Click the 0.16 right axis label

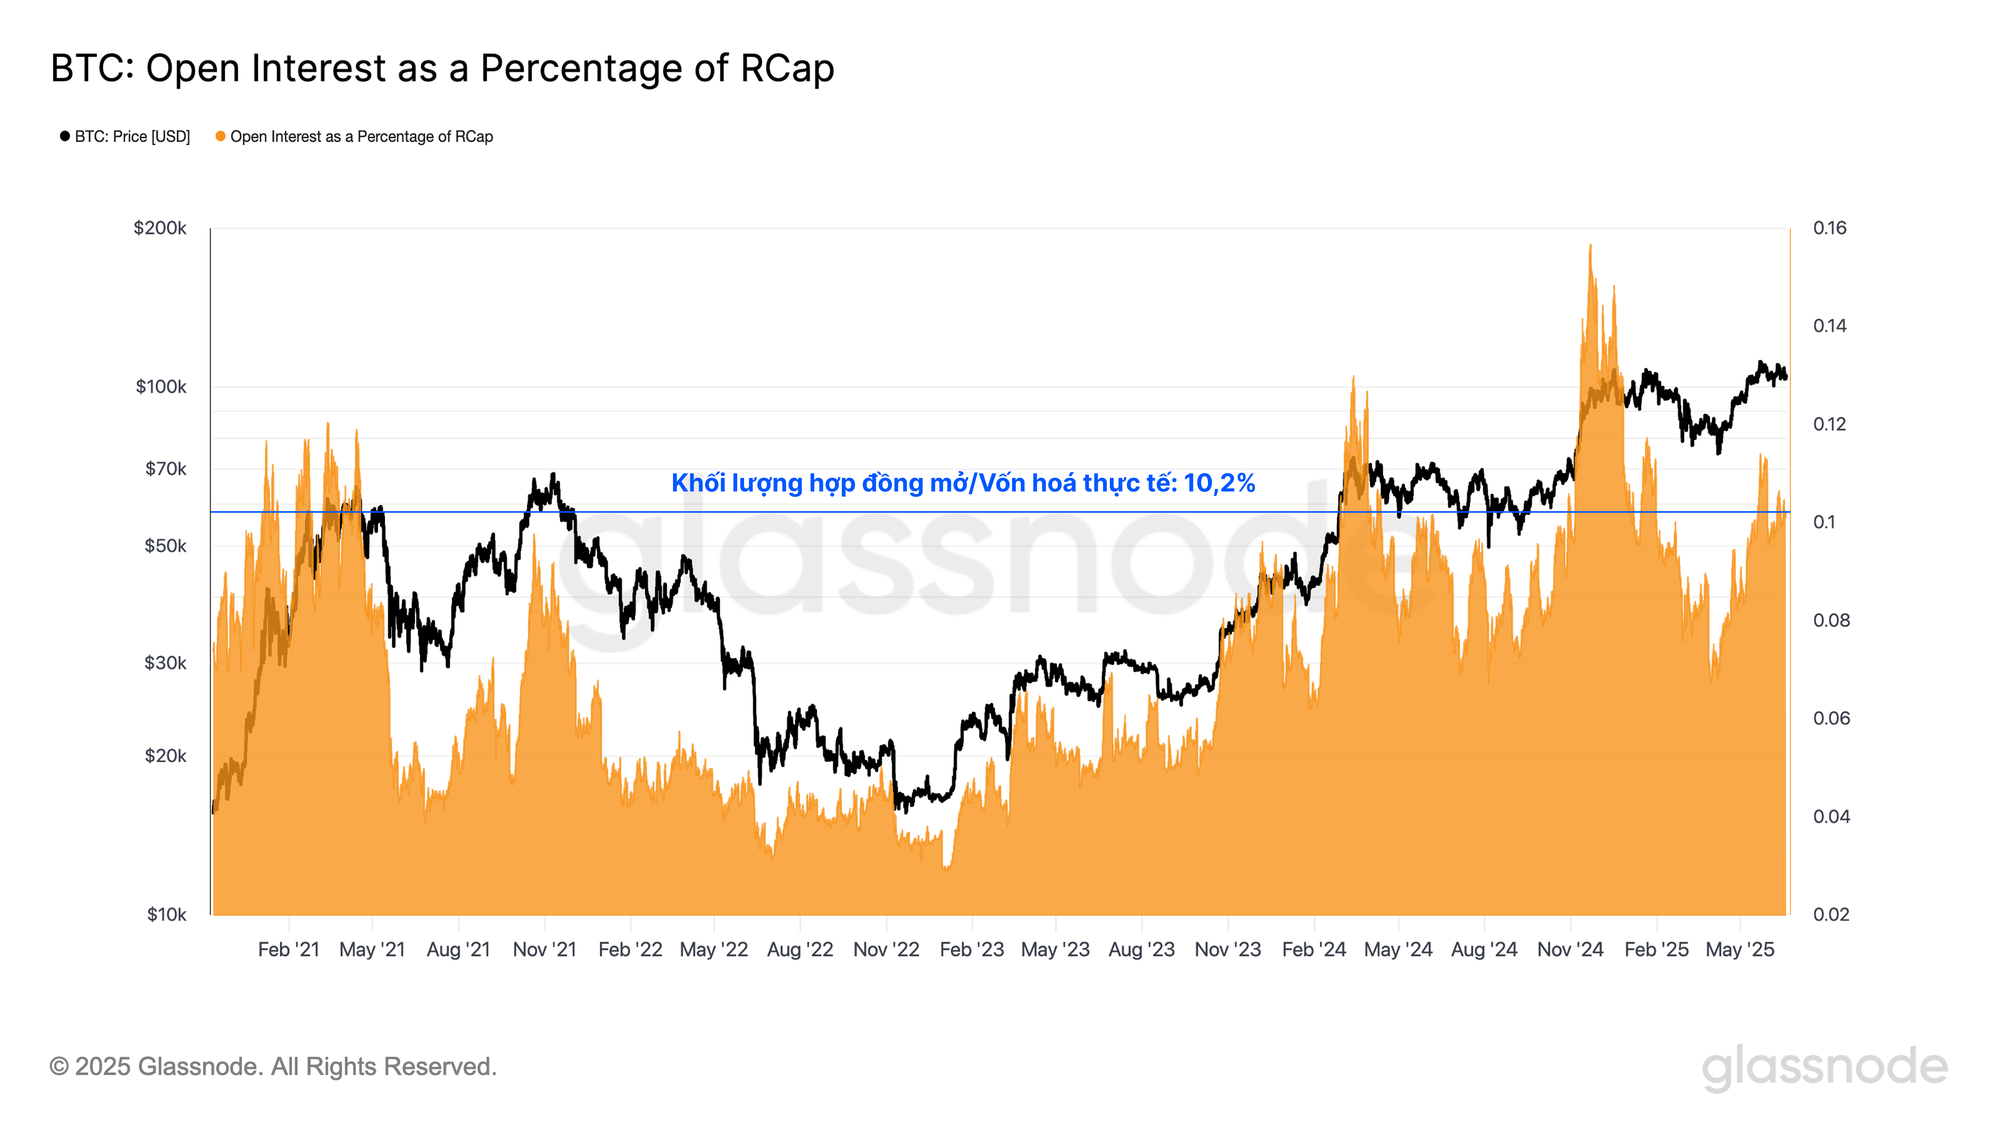click(1830, 228)
